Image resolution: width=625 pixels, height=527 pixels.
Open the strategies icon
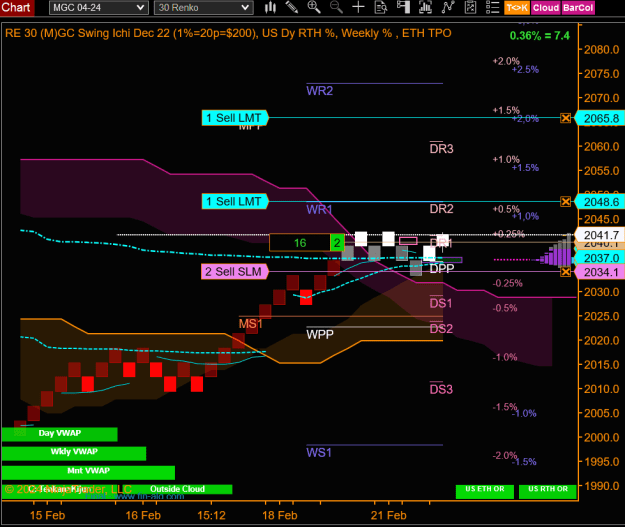470,7
